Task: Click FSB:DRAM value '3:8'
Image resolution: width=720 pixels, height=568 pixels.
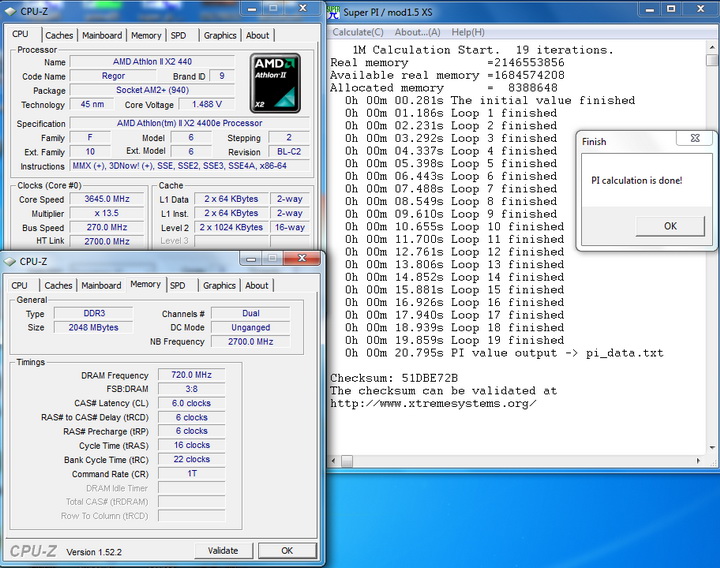Action: tap(191, 389)
